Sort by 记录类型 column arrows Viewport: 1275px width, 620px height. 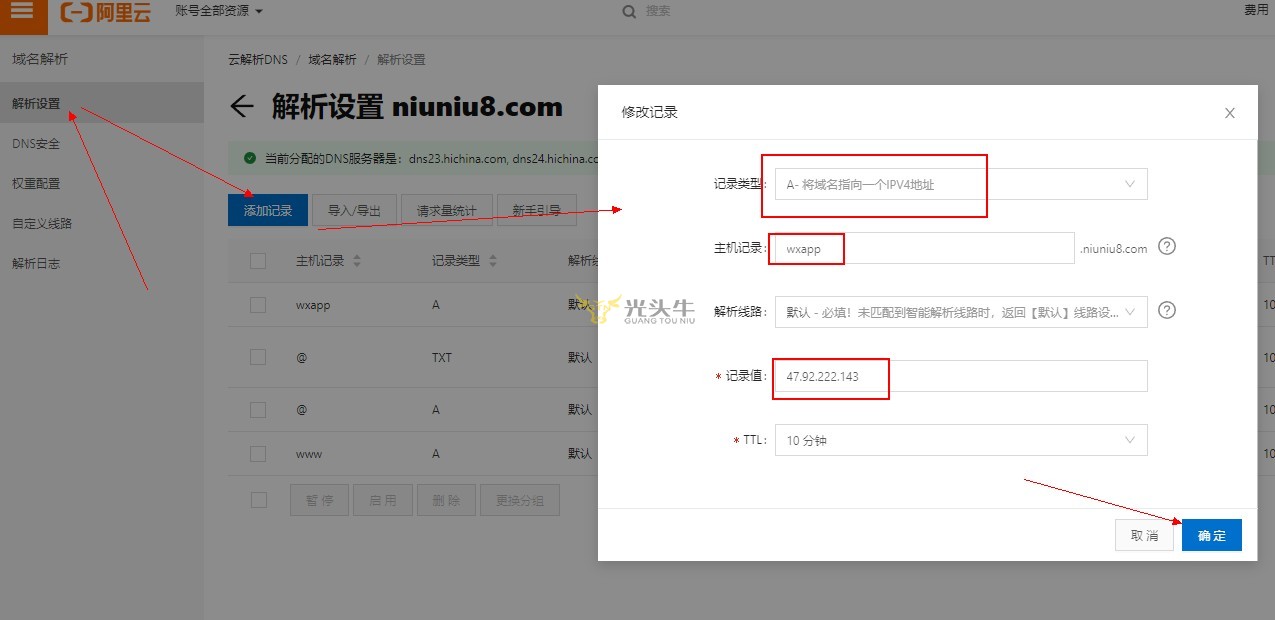pyautogui.click(x=493, y=261)
